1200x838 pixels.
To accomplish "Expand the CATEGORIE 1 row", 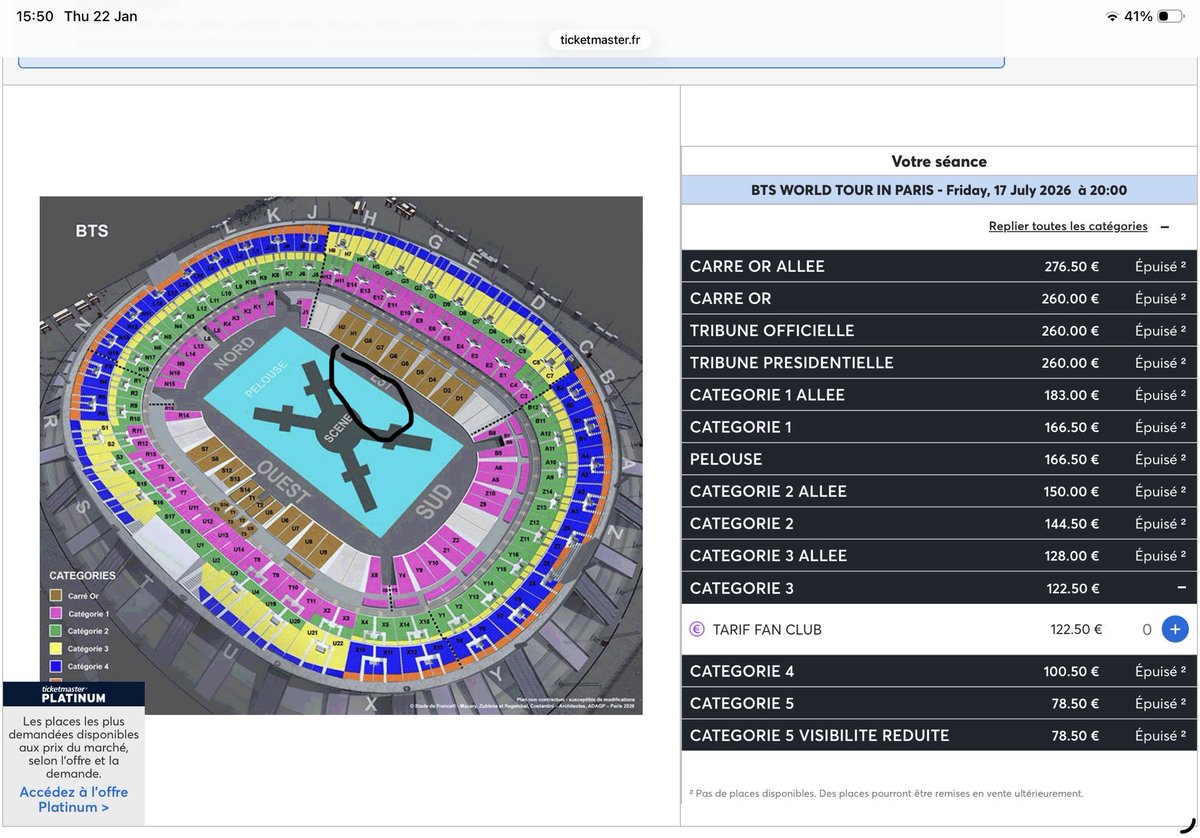I will tap(939, 427).
